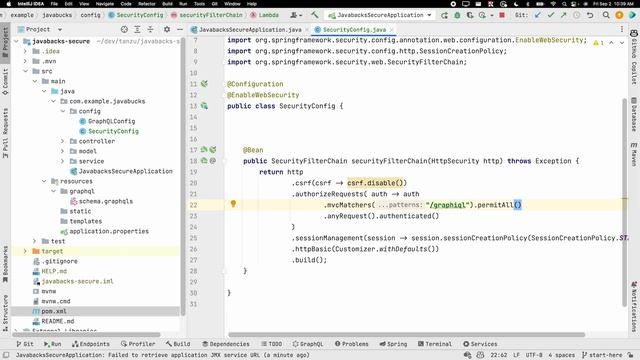Open Search Everywhere magnifier
640x360 pixels.
(x=606, y=15)
